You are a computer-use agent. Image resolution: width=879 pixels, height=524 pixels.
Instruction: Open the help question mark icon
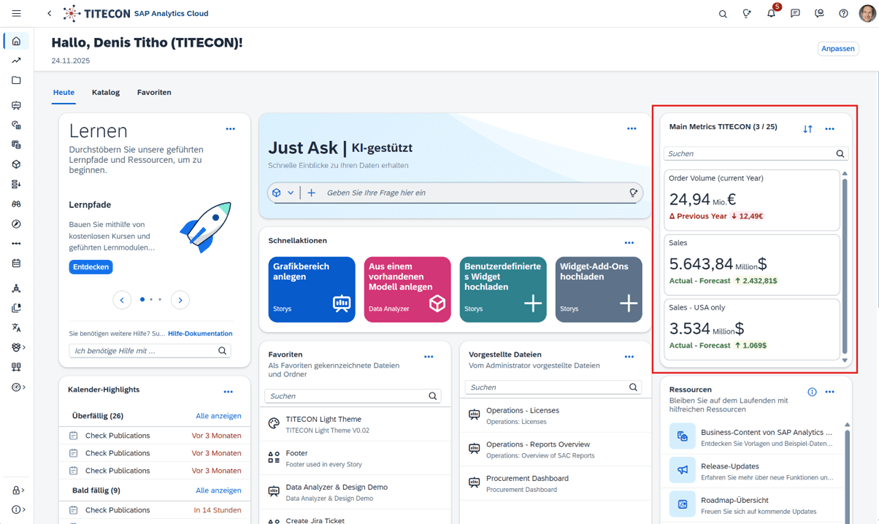click(843, 14)
